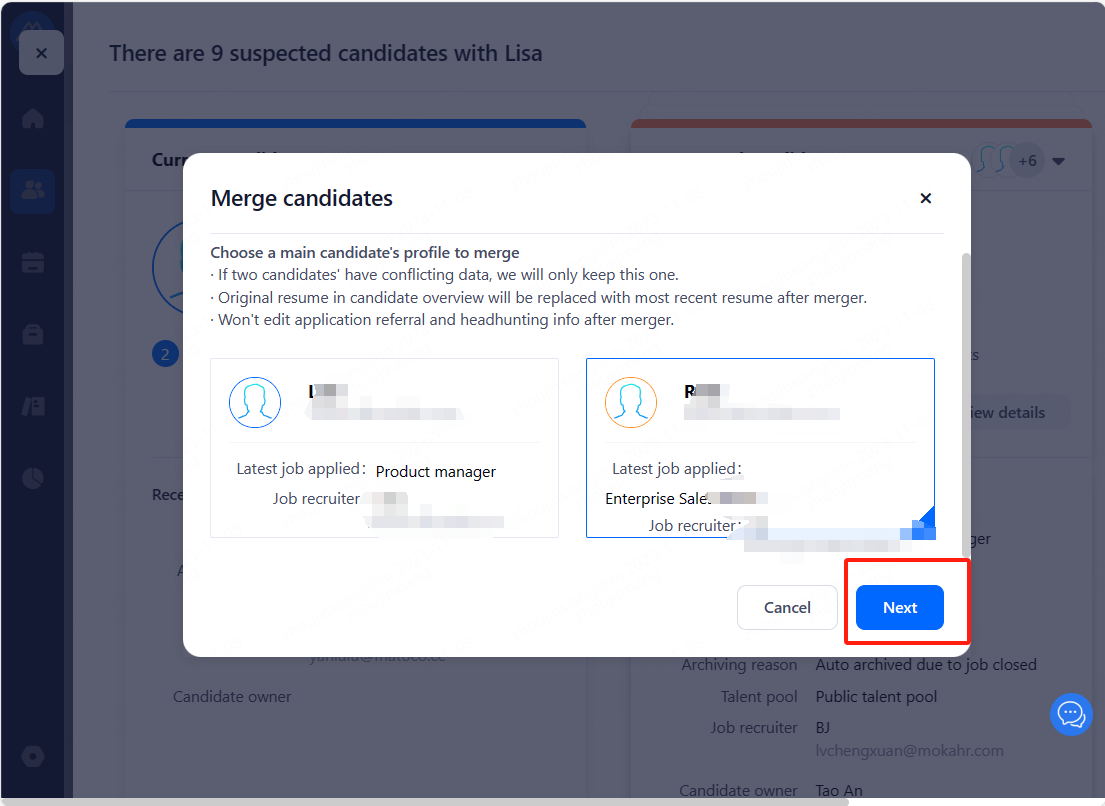Close the suspected candidates panel

tap(41, 53)
